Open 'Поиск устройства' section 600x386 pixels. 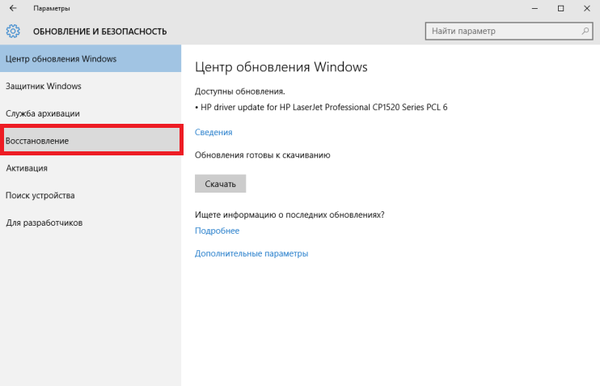coord(90,195)
